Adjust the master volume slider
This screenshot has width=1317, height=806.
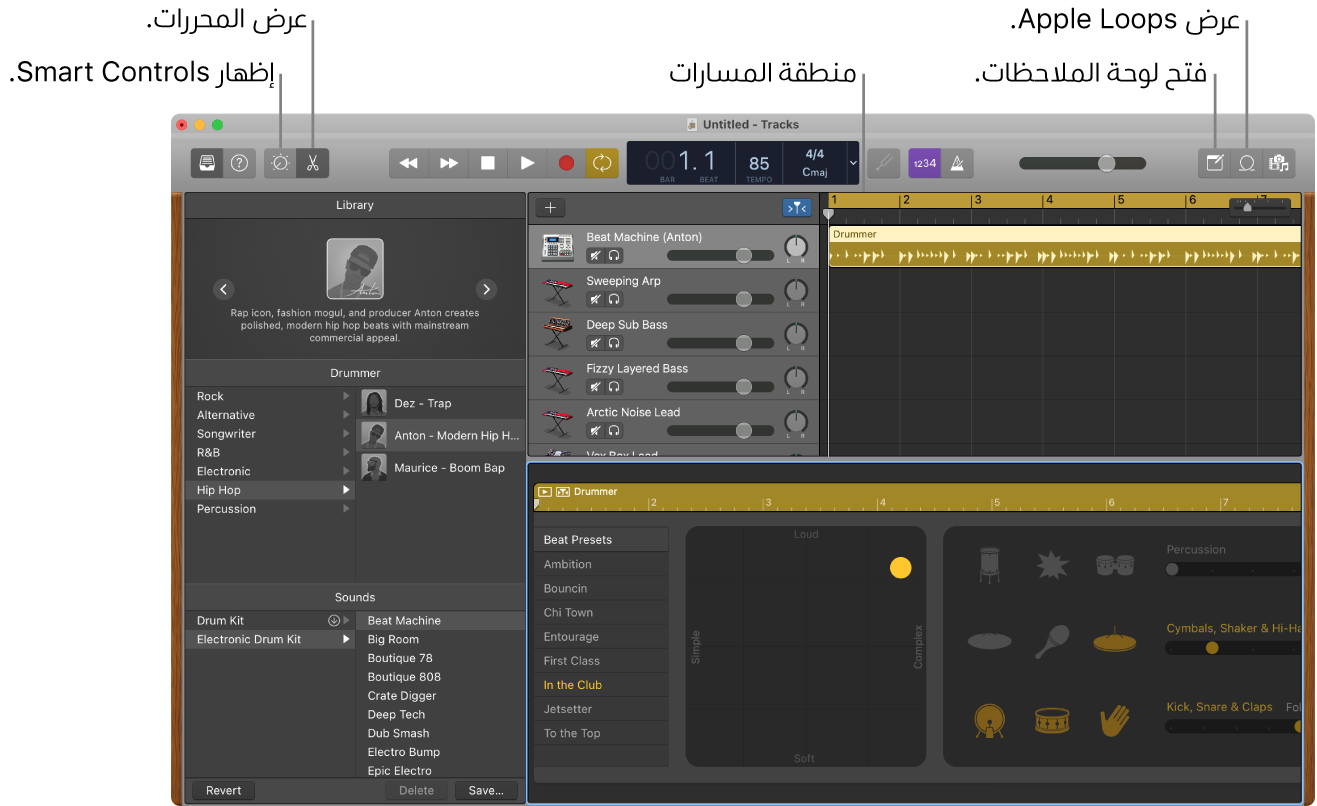click(1083, 163)
